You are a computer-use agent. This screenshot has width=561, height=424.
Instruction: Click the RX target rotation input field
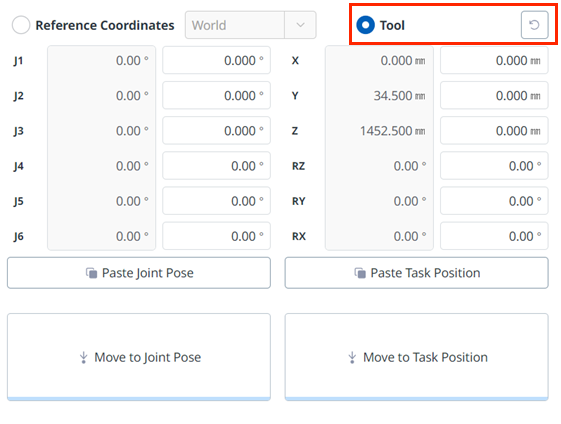[494, 236]
